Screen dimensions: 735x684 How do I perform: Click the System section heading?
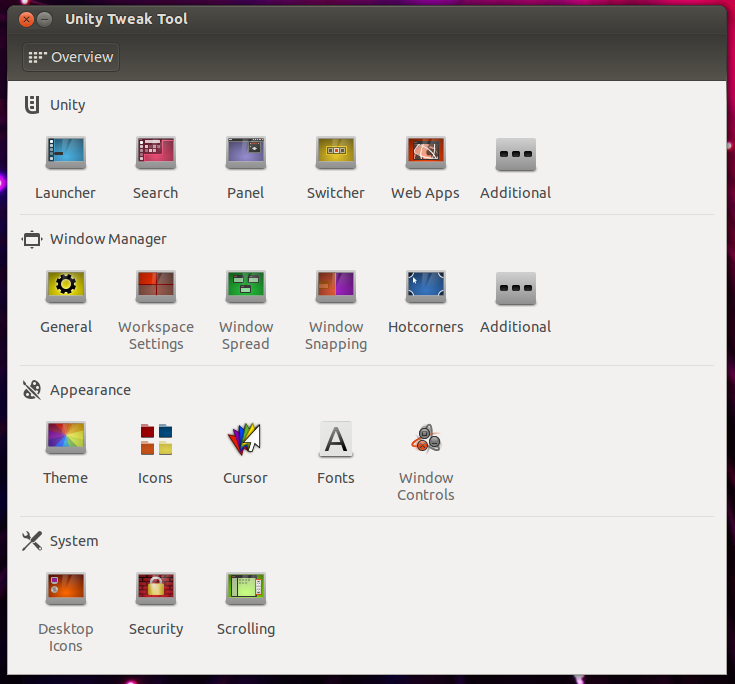click(x=74, y=541)
